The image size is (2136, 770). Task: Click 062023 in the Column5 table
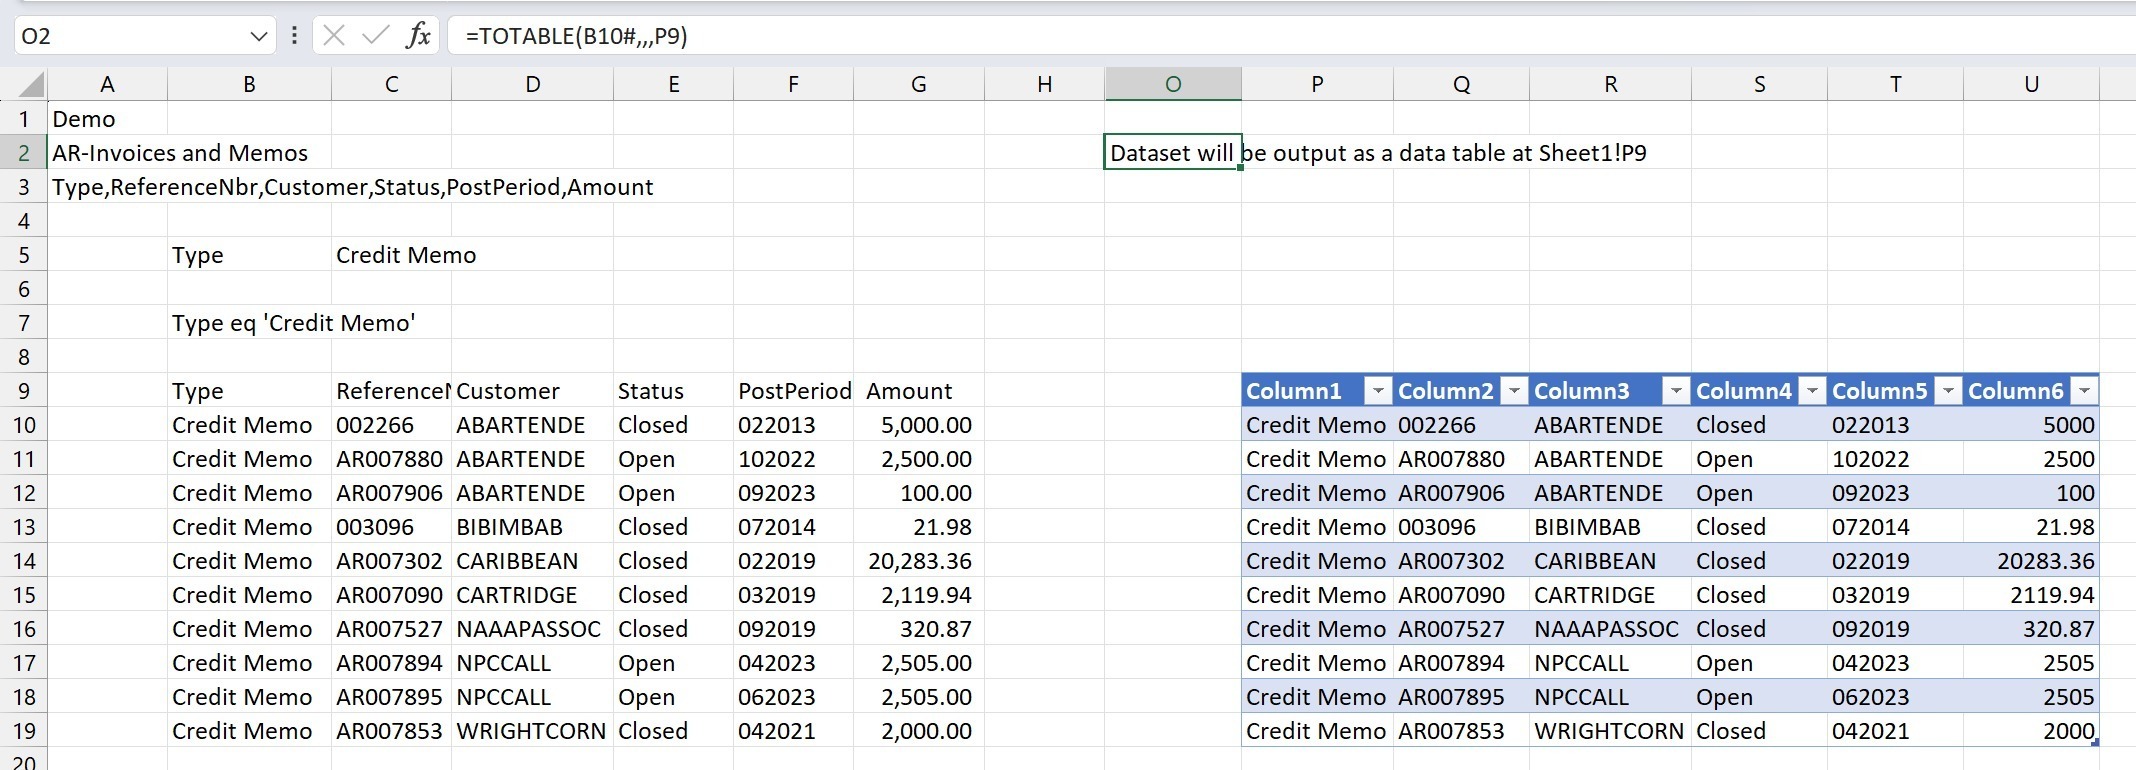point(1895,697)
